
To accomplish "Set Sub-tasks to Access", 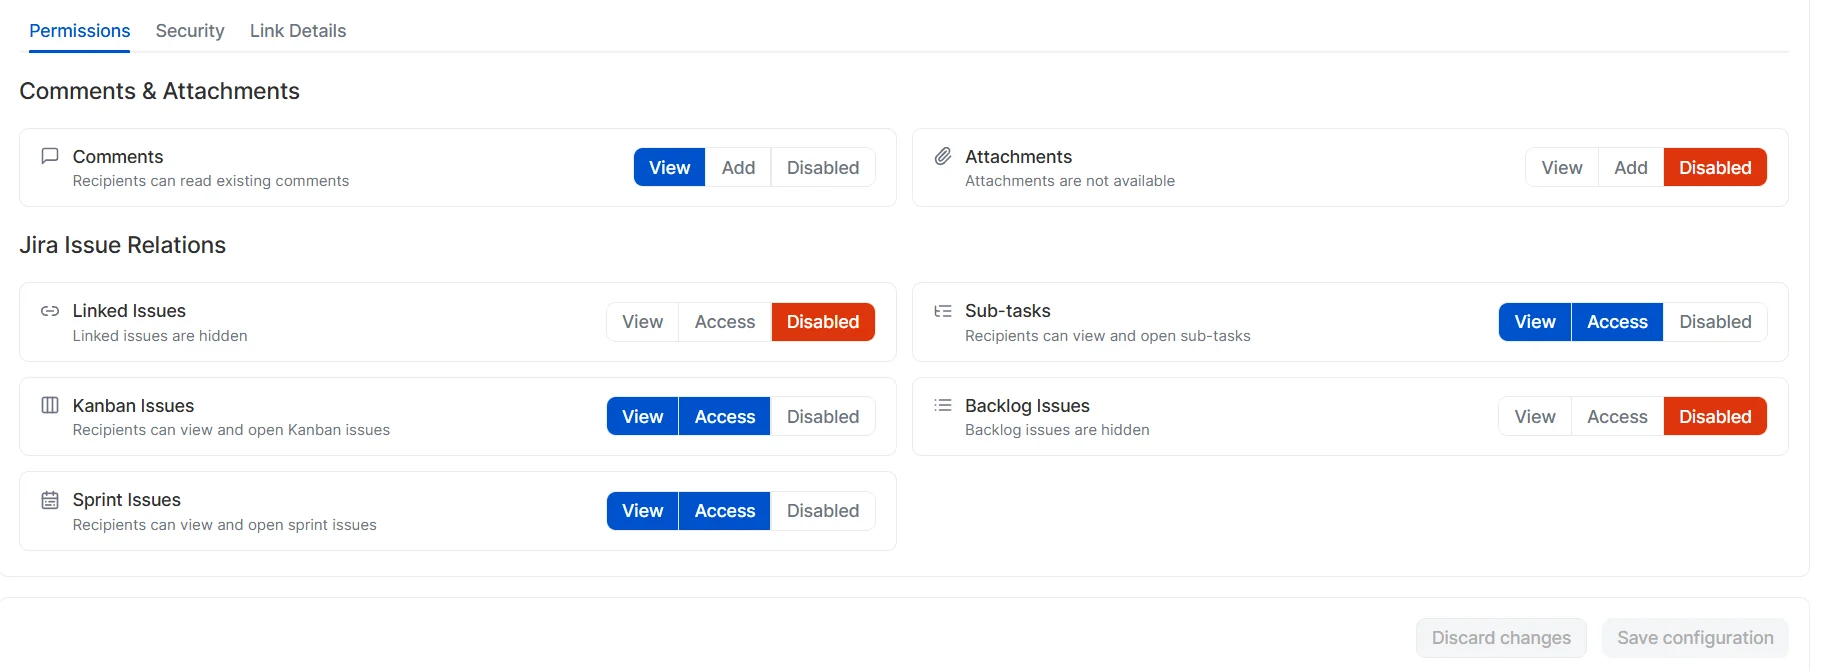I will pyautogui.click(x=1617, y=322).
